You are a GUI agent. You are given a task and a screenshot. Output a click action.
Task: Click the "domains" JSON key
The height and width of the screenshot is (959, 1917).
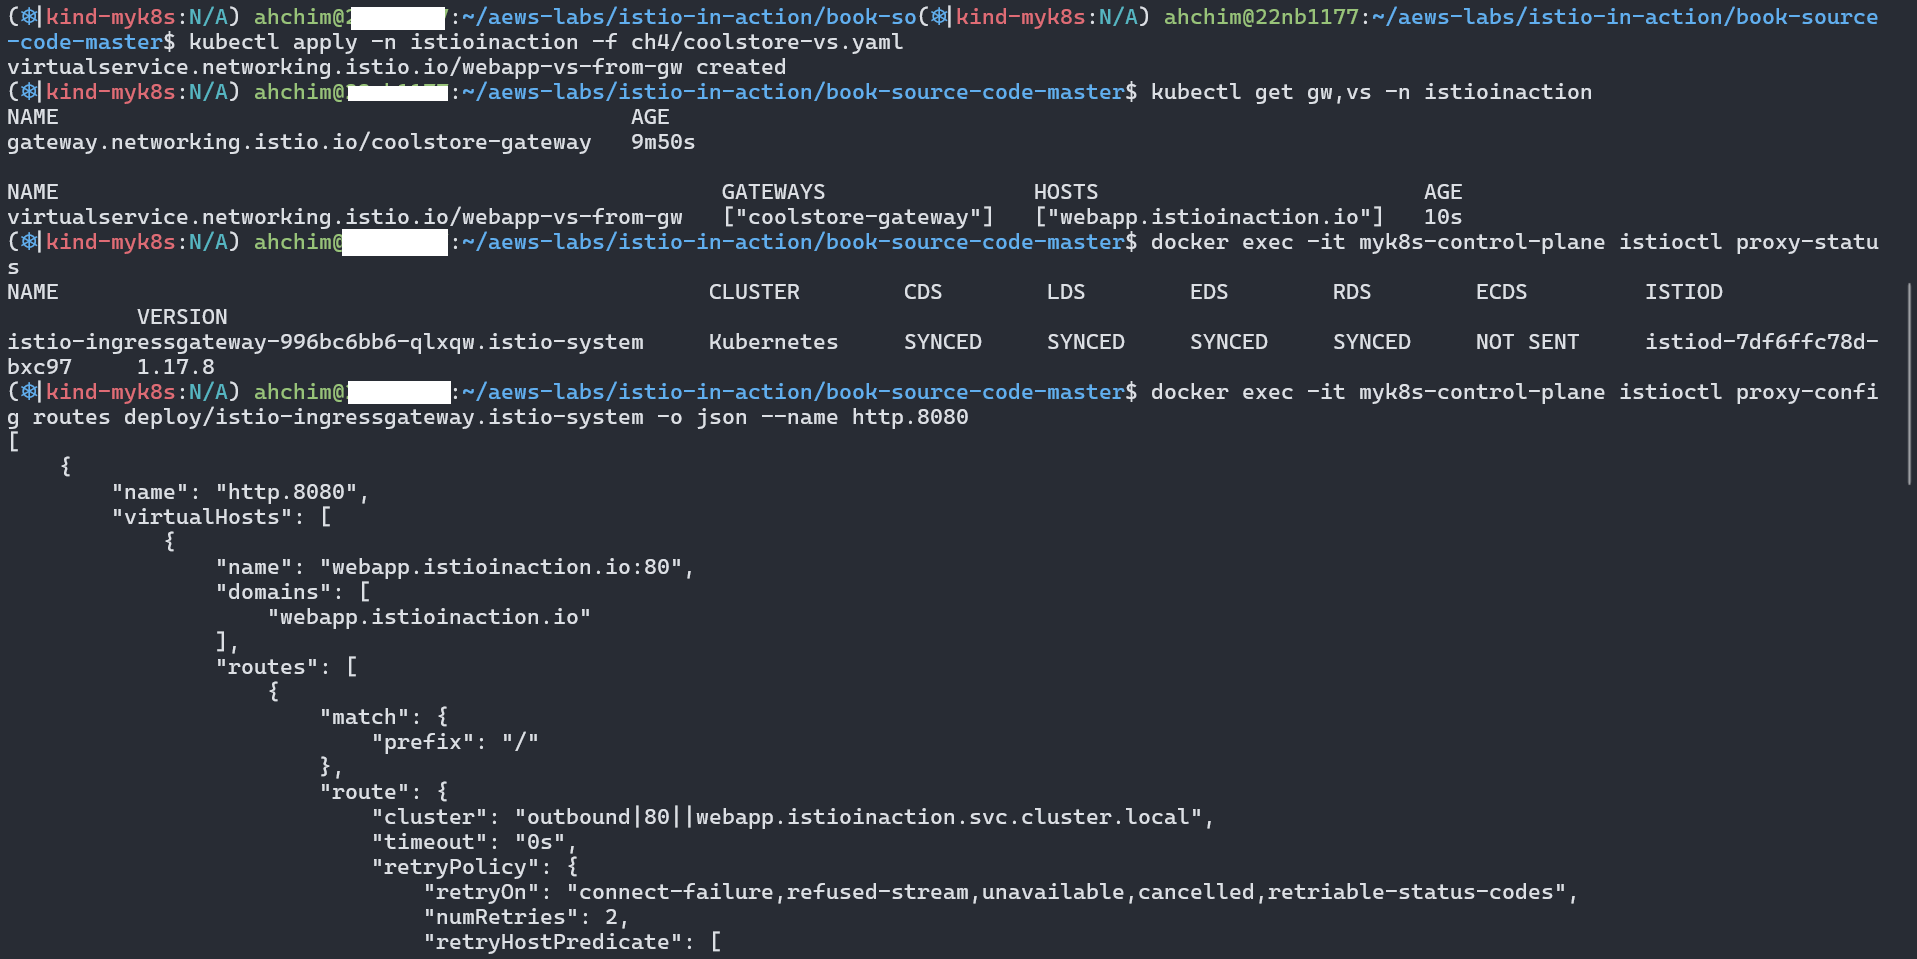(273, 592)
